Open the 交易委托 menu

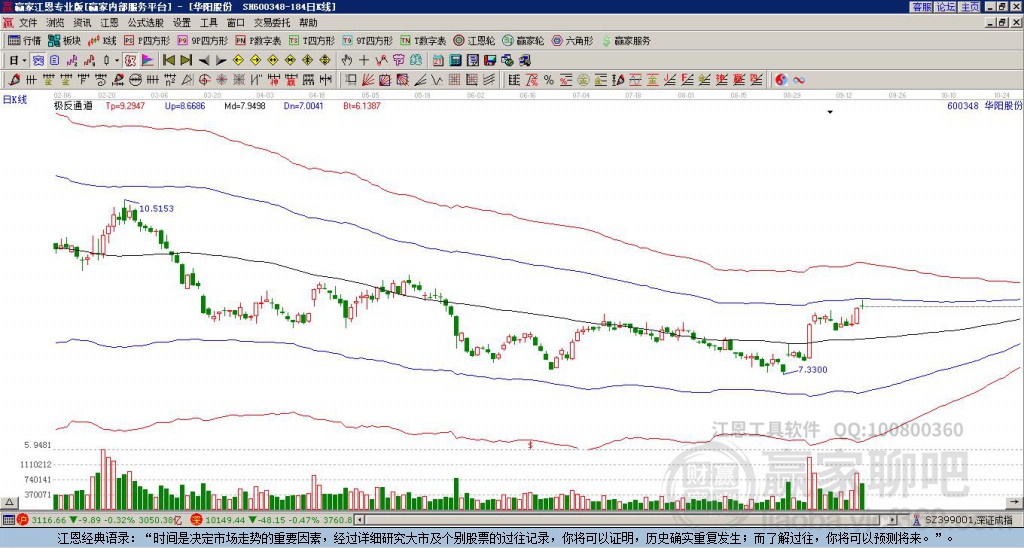pos(272,23)
